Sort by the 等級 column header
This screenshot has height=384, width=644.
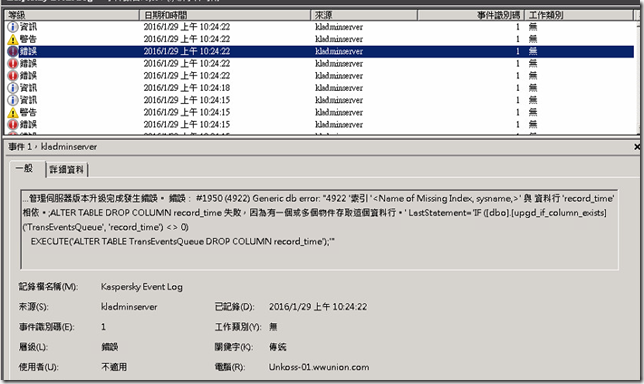pyautogui.click(x=72, y=15)
